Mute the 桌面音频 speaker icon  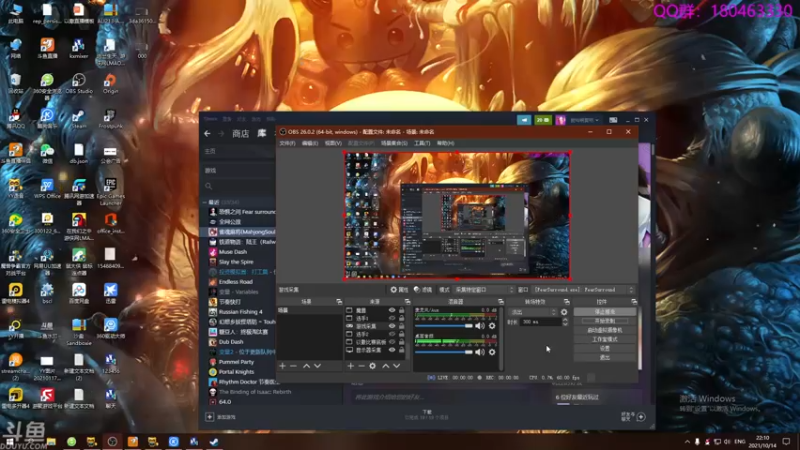[x=480, y=352]
